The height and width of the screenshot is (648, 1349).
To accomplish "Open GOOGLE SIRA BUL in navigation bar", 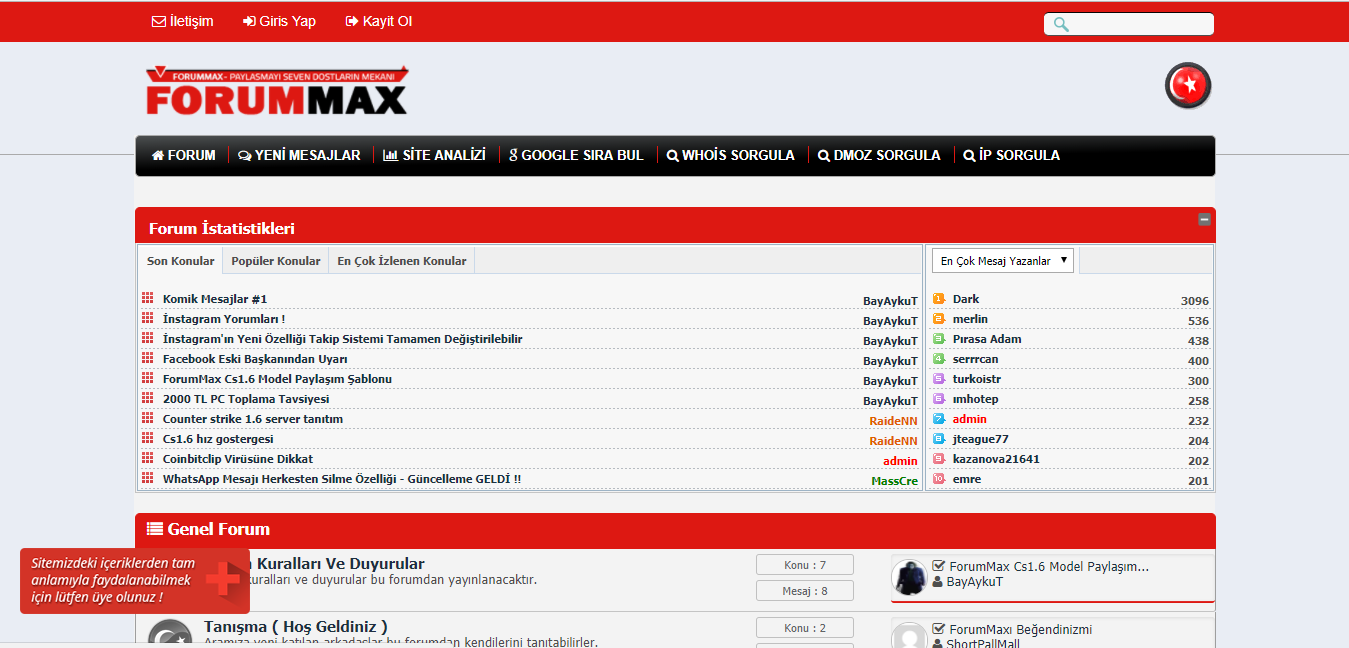I will (576, 155).
